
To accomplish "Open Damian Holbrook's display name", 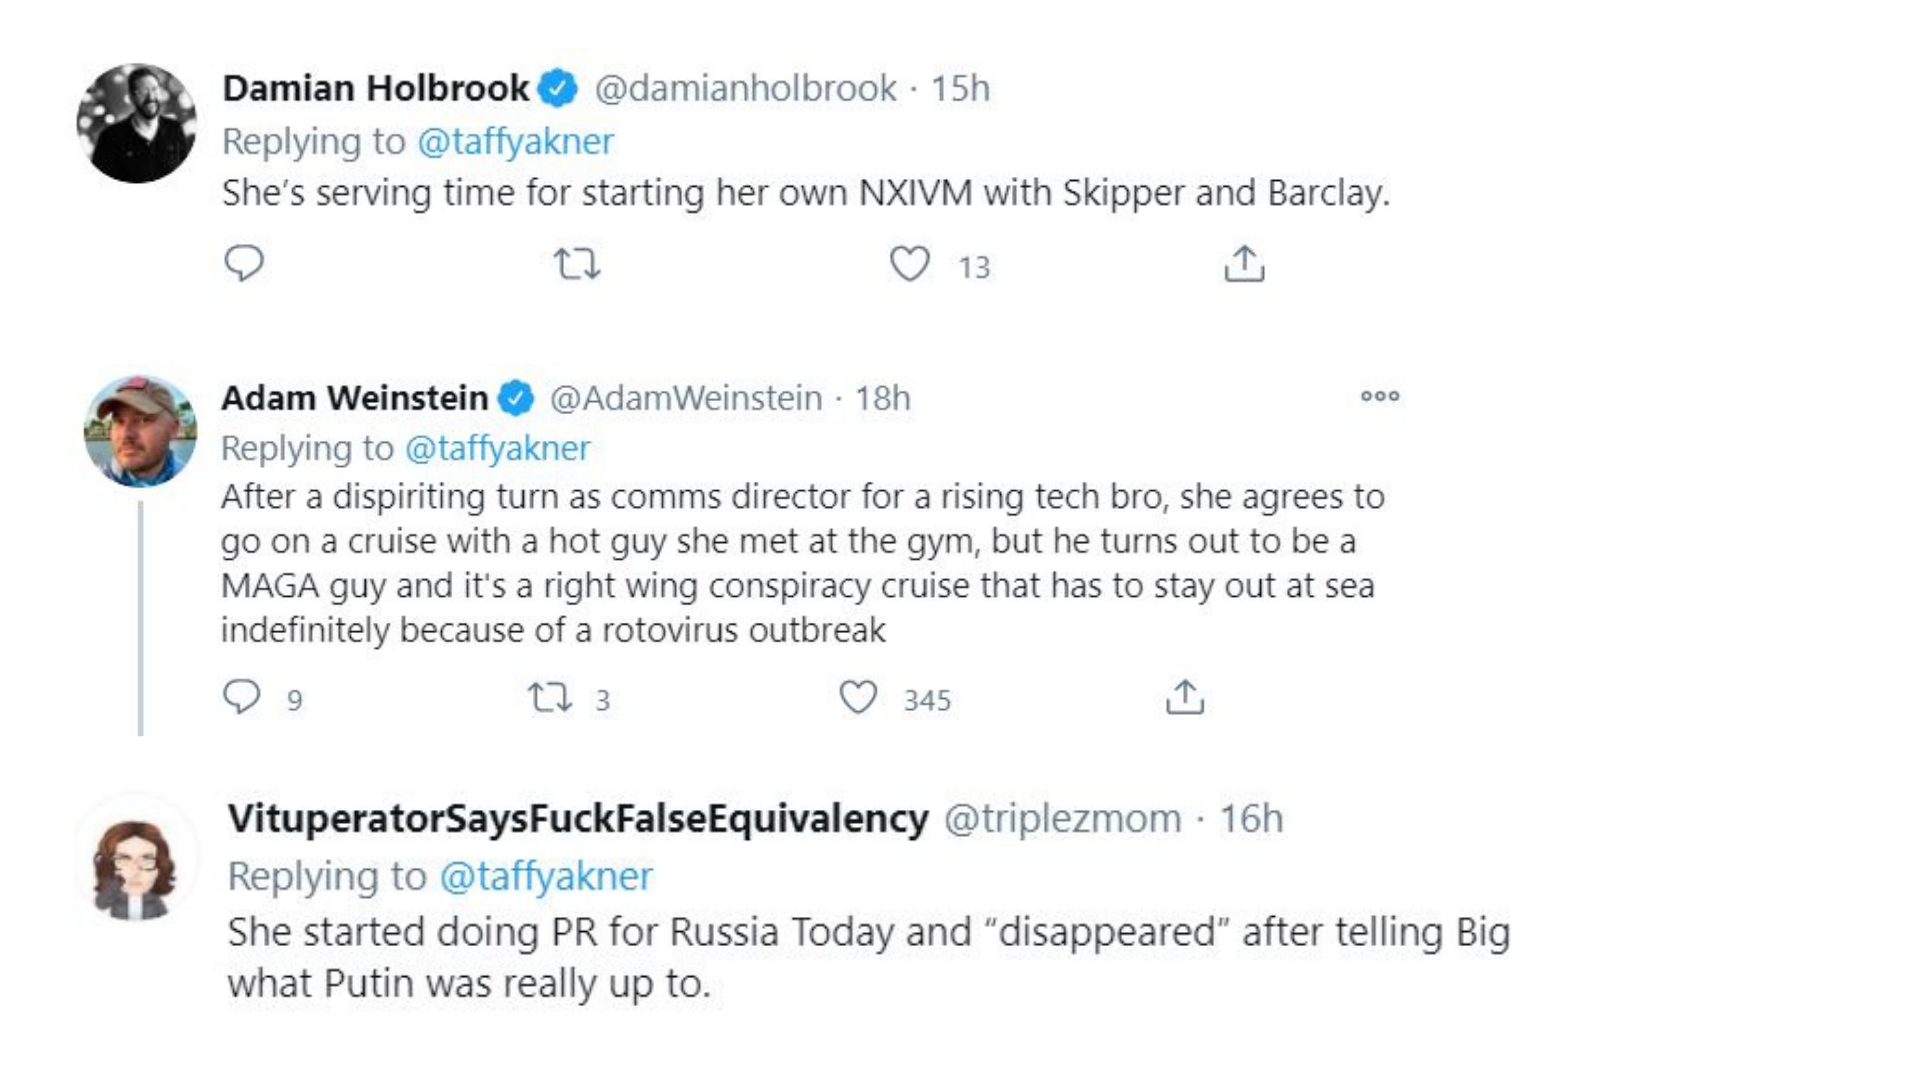I will pos(375,88).
